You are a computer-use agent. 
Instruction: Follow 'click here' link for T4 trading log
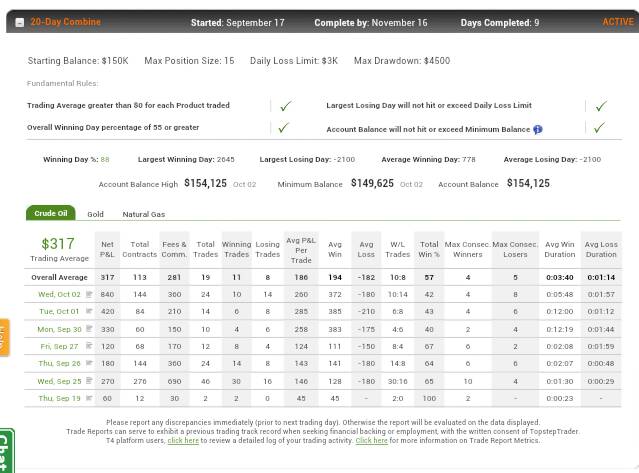[x=183, y=440]
